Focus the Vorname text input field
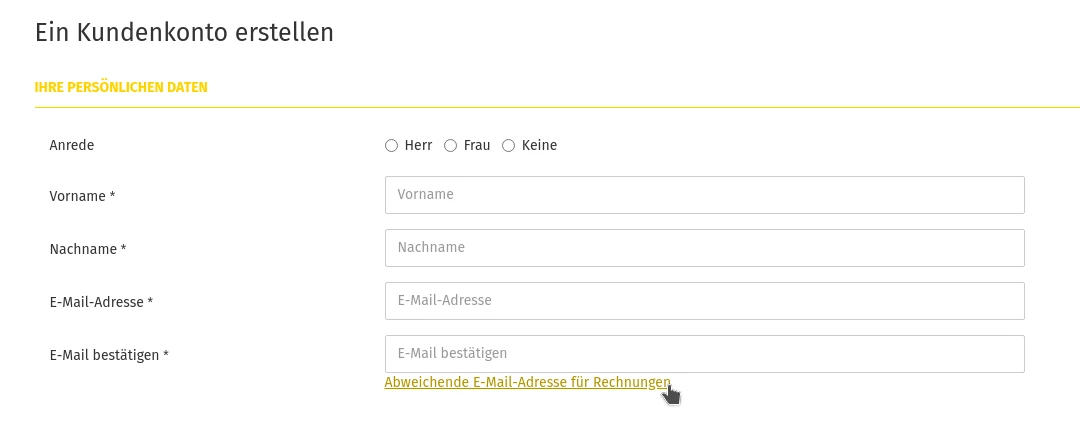 (705, 195)
